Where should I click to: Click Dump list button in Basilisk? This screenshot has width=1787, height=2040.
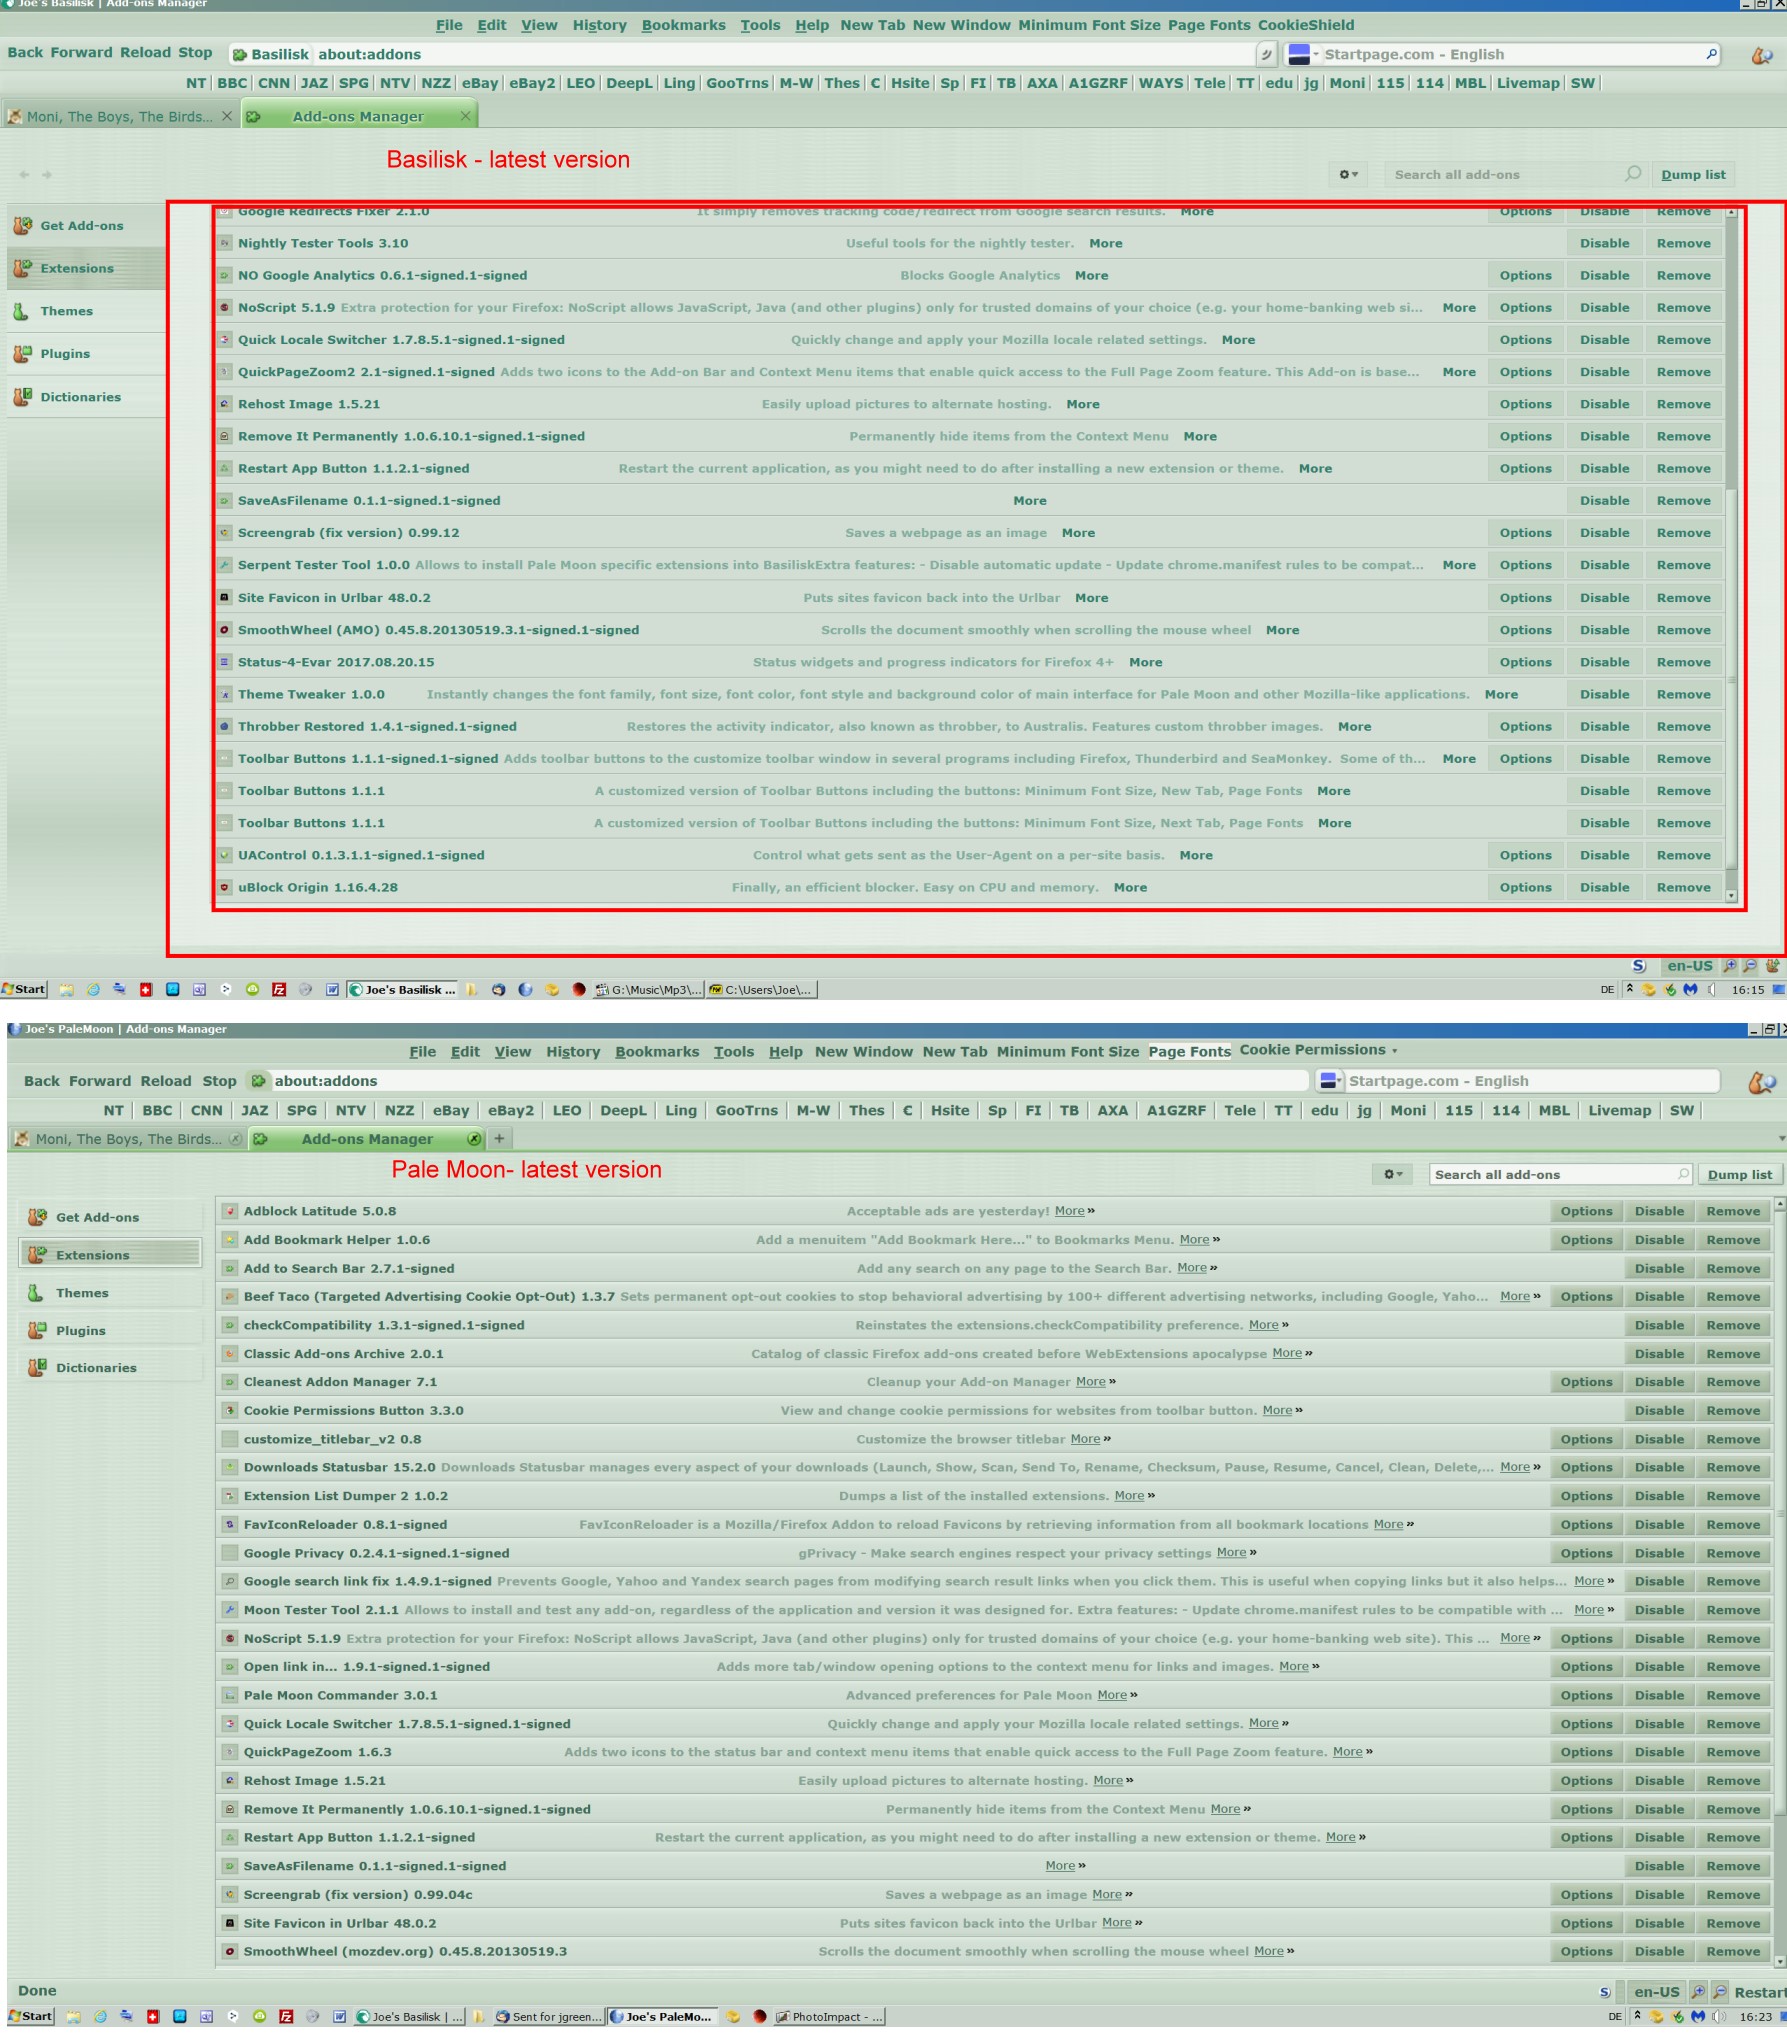[1693, 174]
